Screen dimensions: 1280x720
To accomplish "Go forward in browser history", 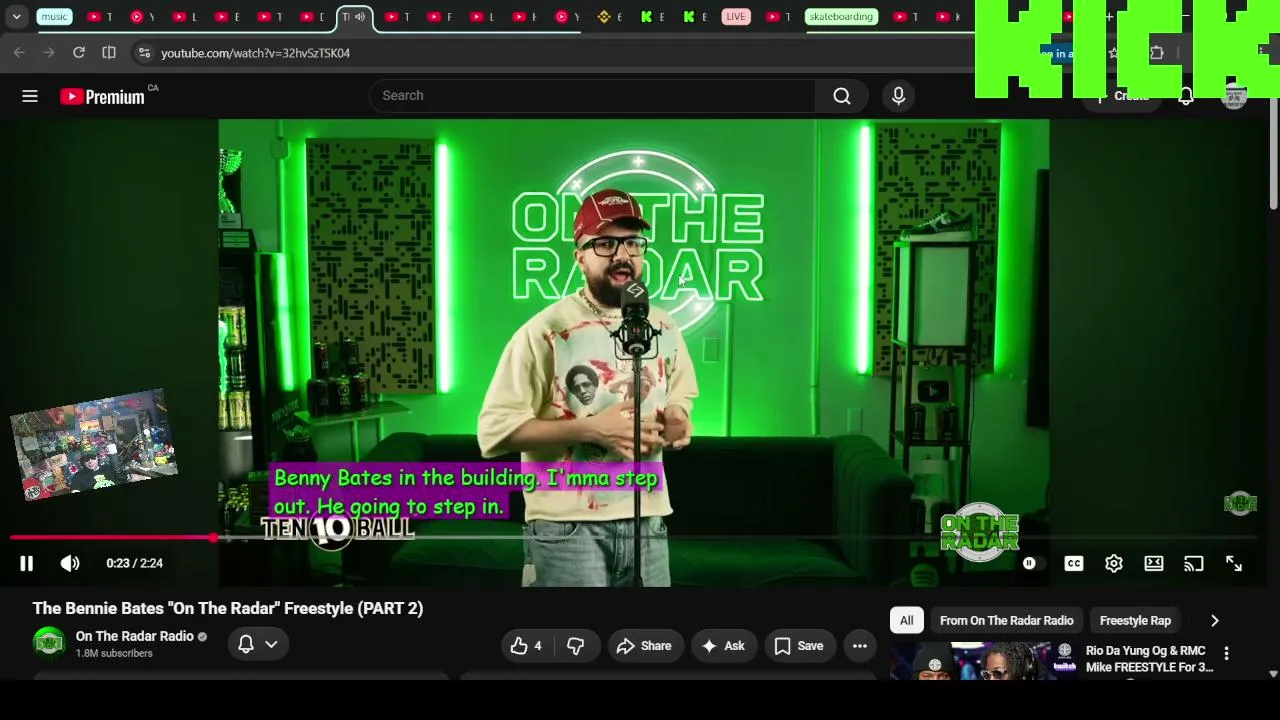I will pyautogui.click(x=48, y=53).
